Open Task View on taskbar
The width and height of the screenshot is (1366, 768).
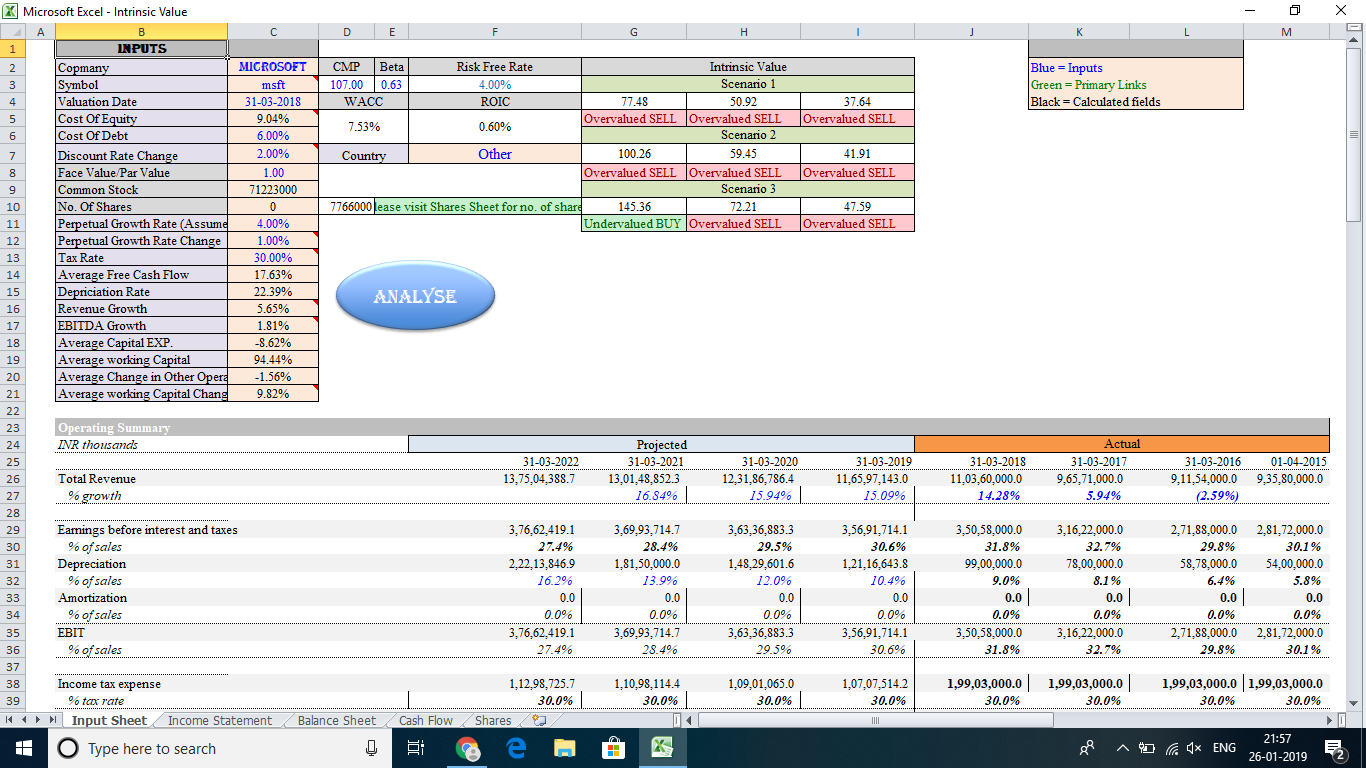pos(417,748)
